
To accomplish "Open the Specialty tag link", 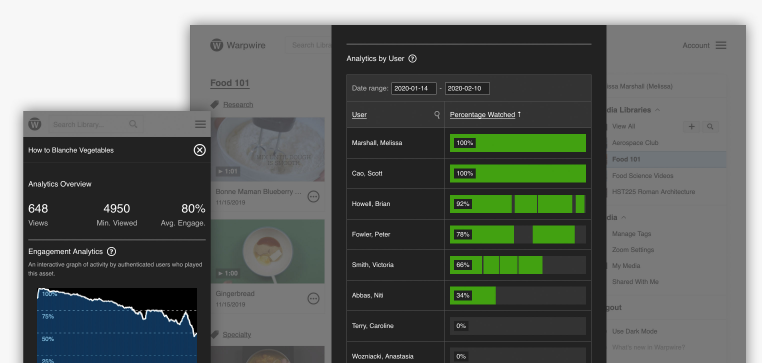I will 237,334.
